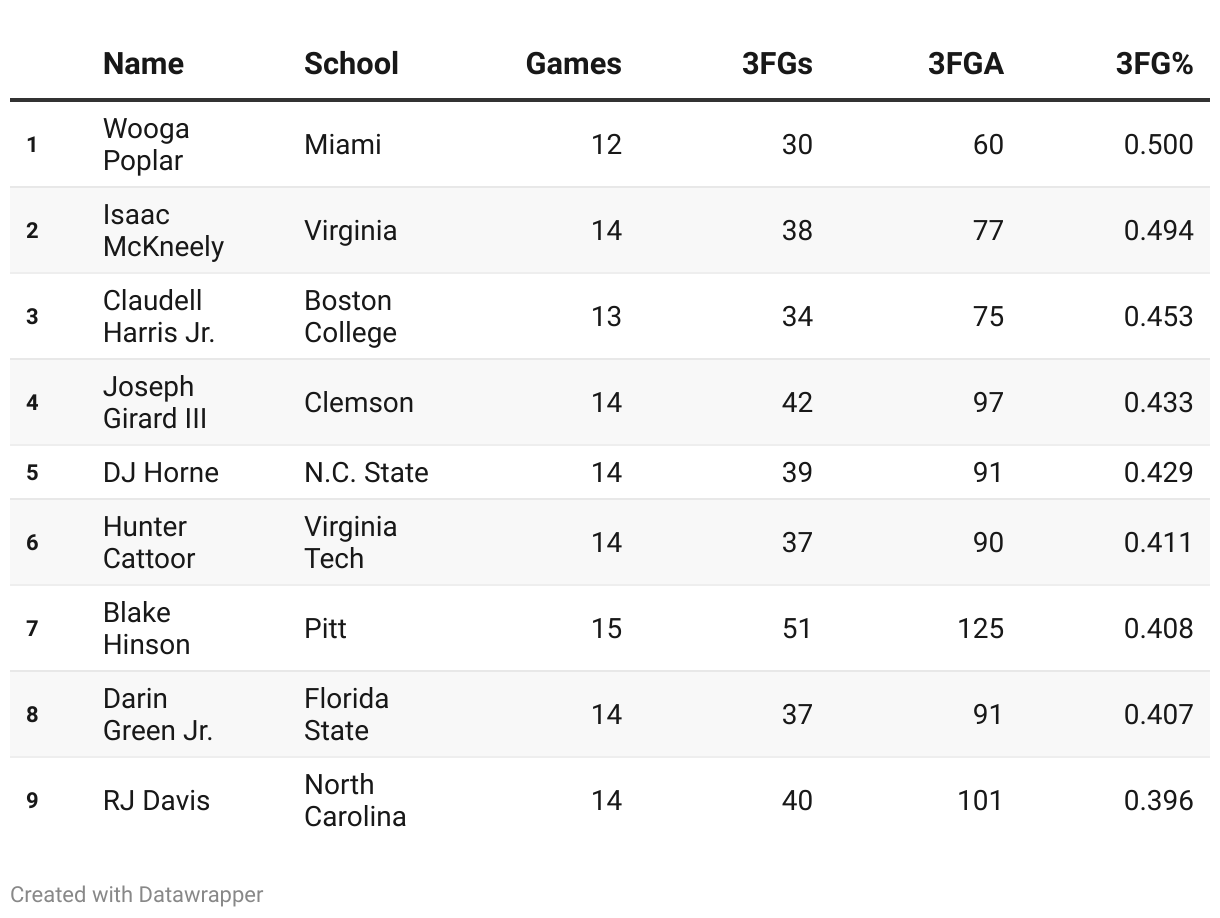This screenshot has height=918, width=1220.
Task: Select the Isaac McKneely name cell
Action: point(163,231)
